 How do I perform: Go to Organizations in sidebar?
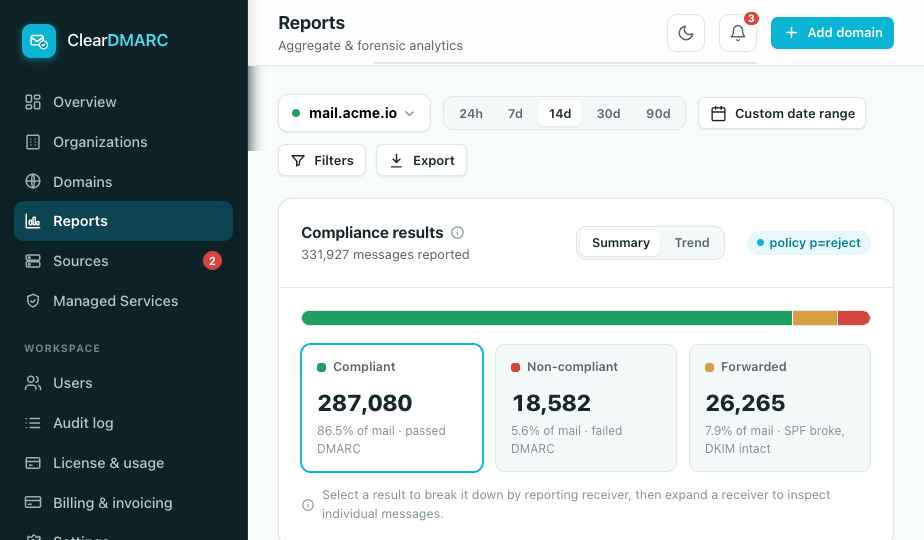[x=123, y=142]
